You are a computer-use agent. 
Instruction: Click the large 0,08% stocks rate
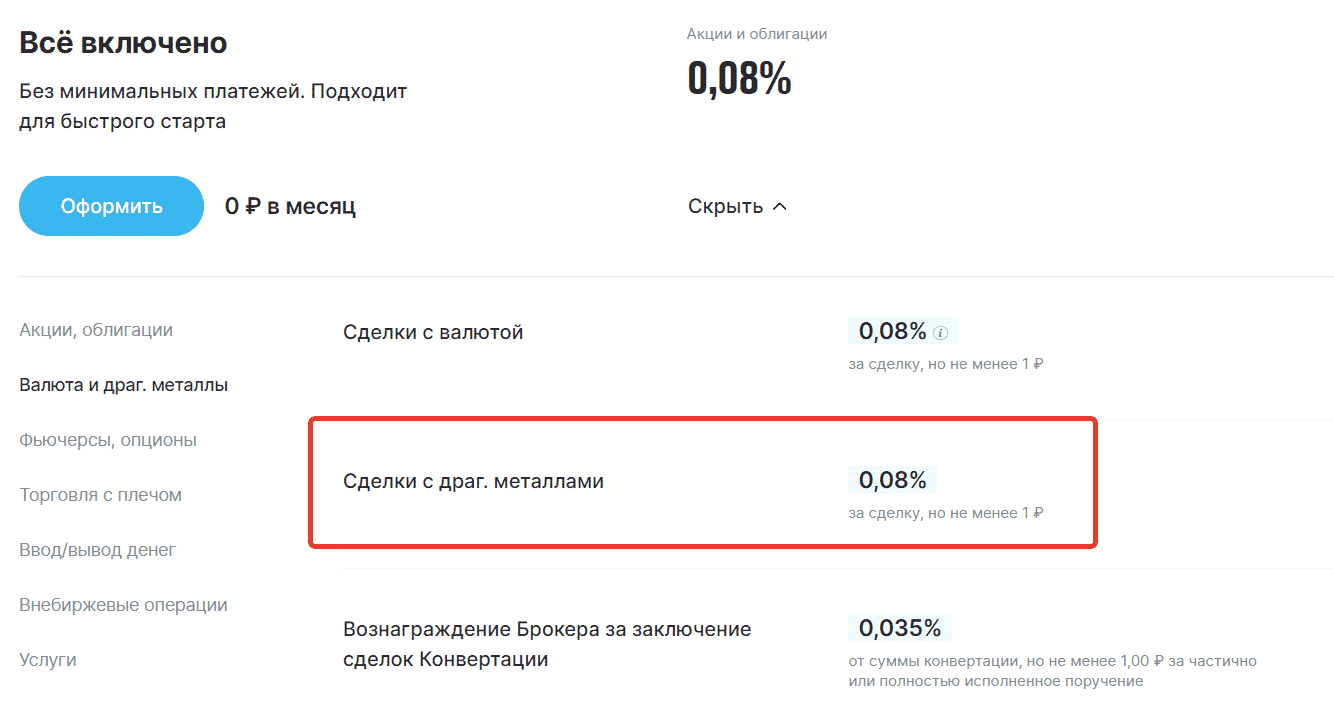pos(739,78)
